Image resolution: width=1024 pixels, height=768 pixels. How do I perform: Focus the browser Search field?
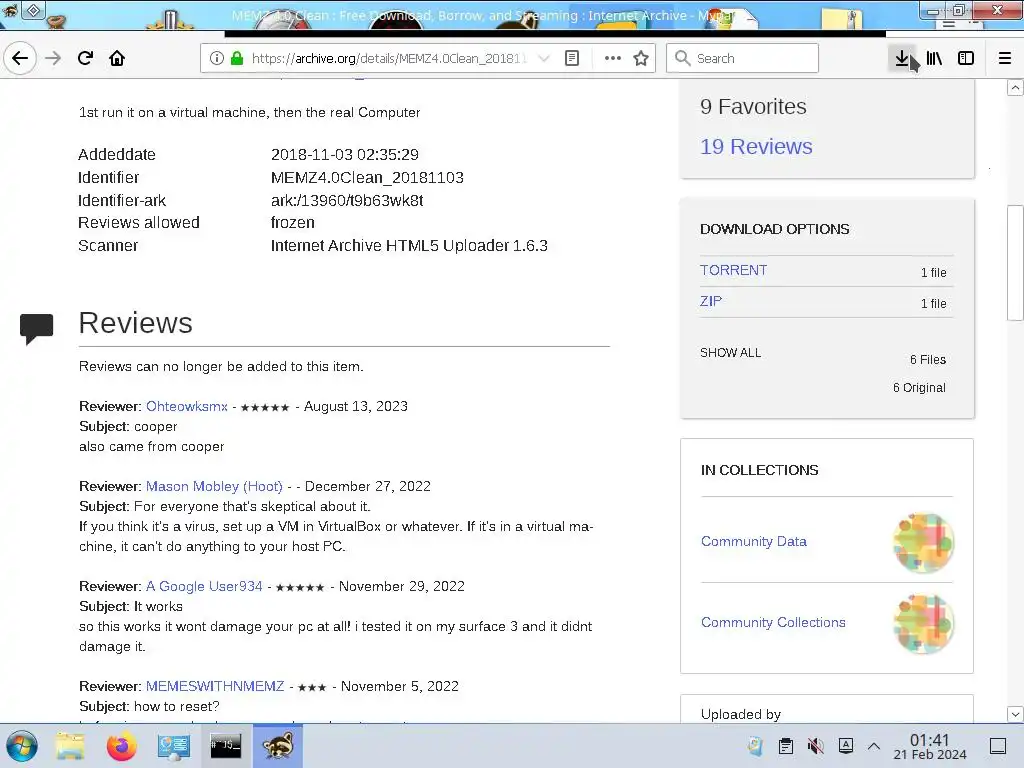click(x=743, y=58)
